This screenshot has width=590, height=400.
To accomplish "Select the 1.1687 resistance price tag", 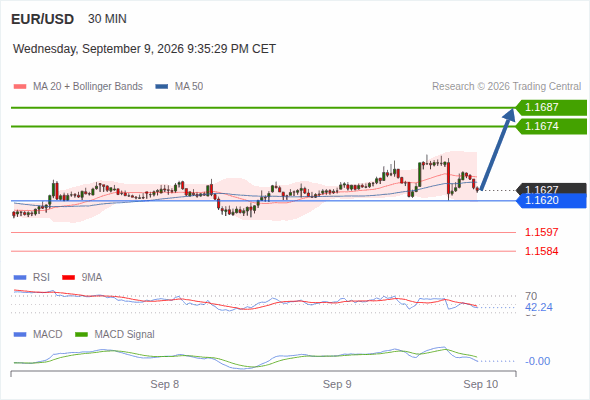I will (552, 108).
